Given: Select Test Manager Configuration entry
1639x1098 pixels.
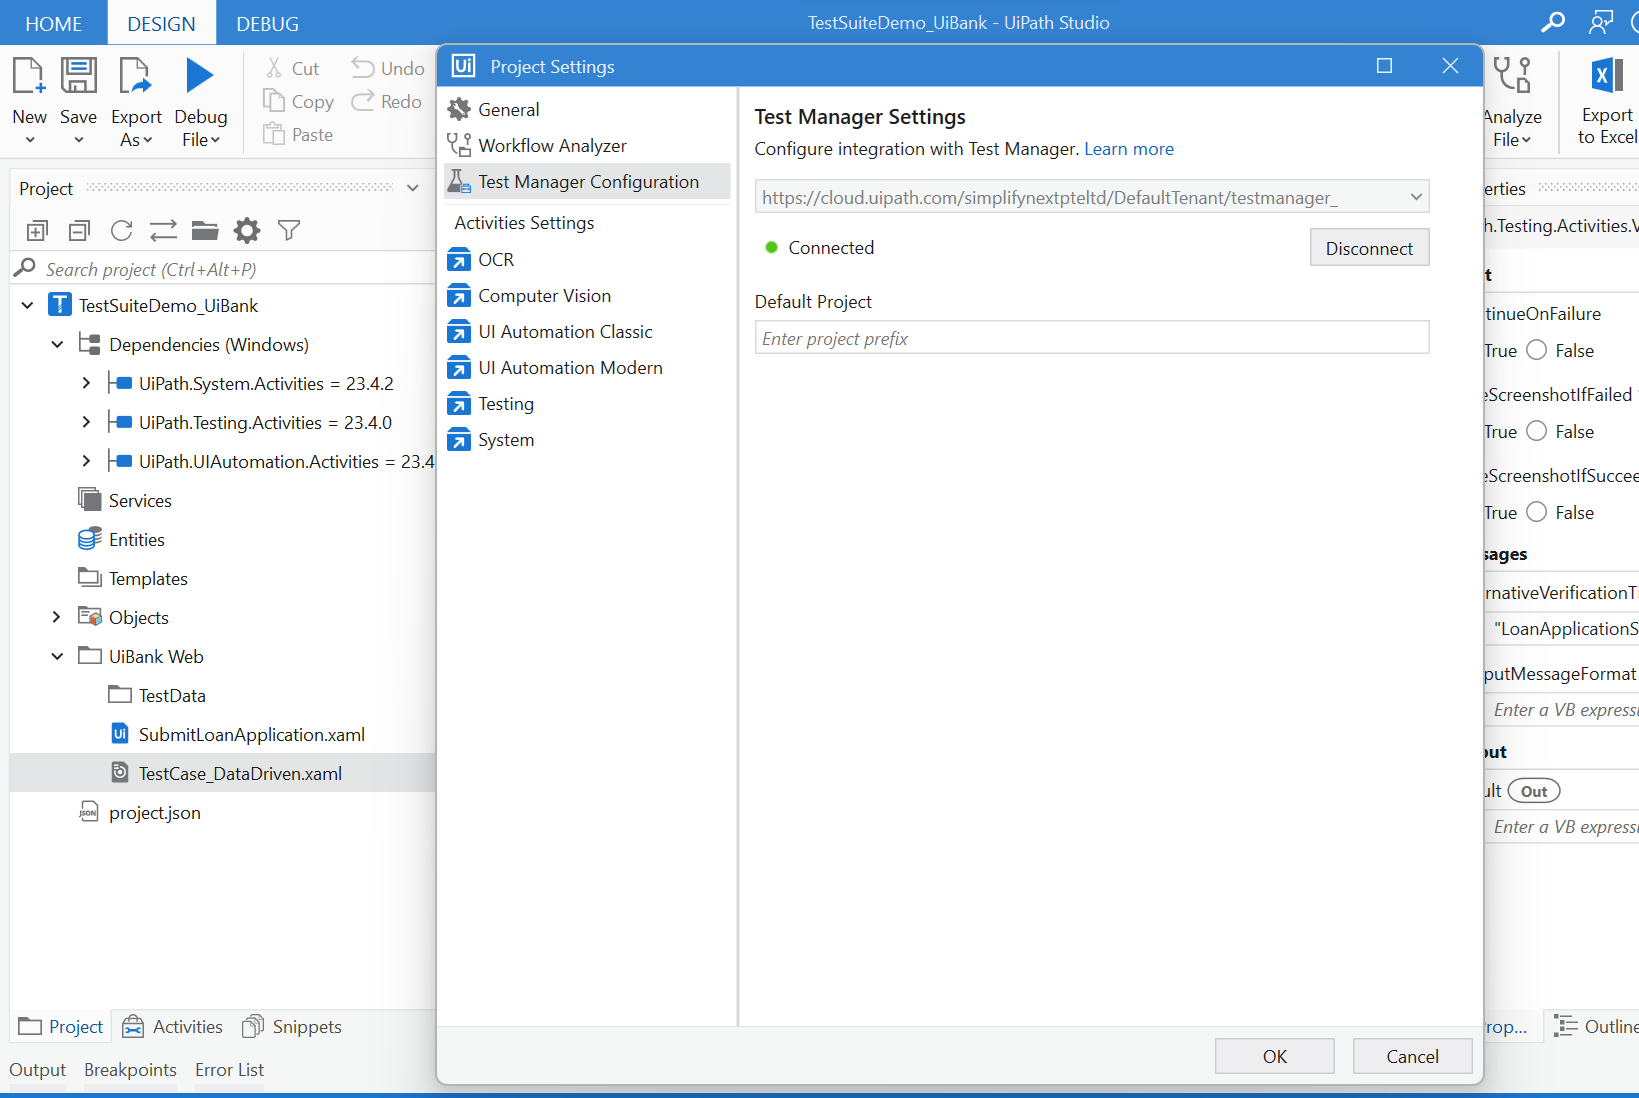Looking at the screenshot, I should pyautogui.click(x=587, y=182).
